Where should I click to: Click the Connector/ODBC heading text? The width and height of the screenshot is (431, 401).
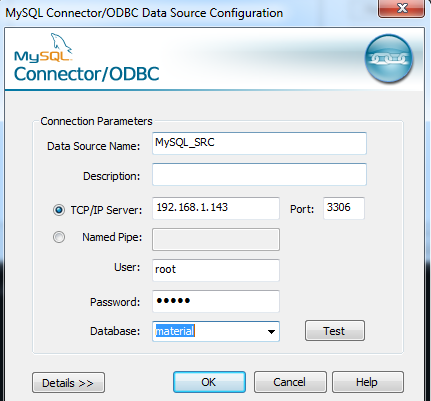[87, 74]
